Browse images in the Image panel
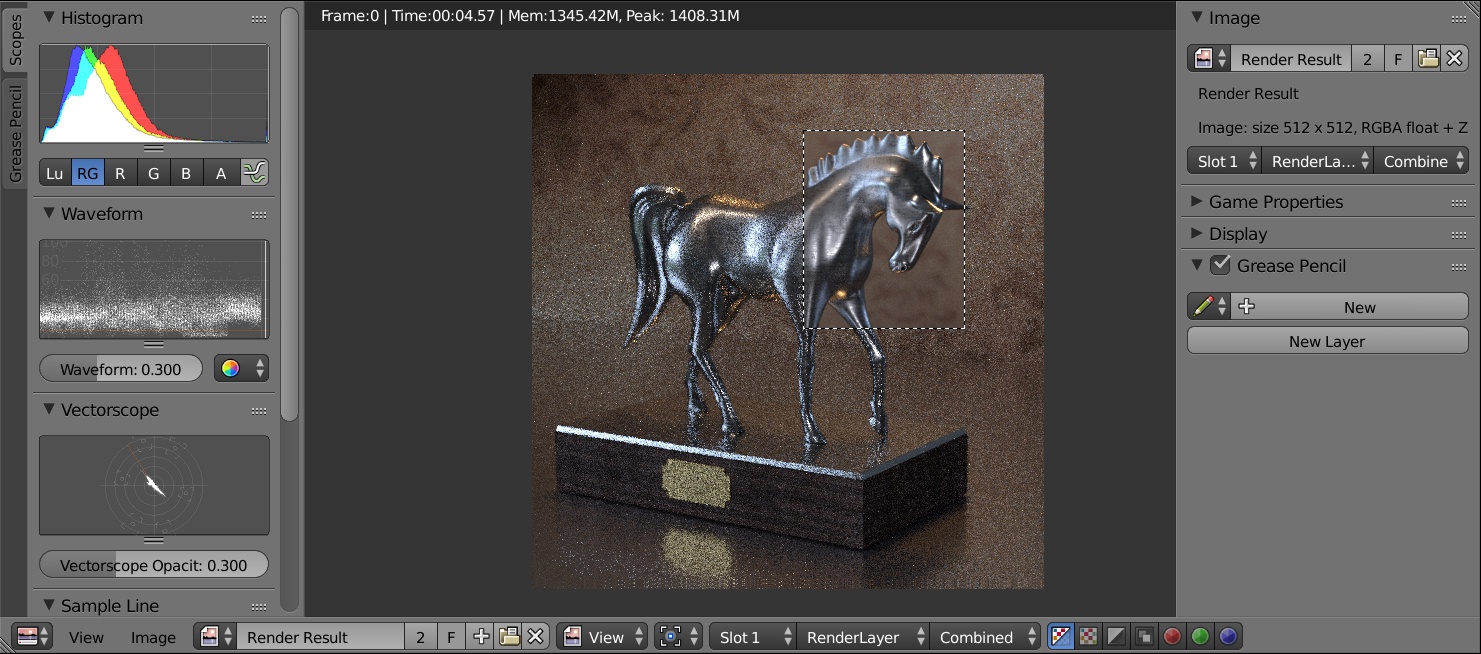 click(1209, 59)
